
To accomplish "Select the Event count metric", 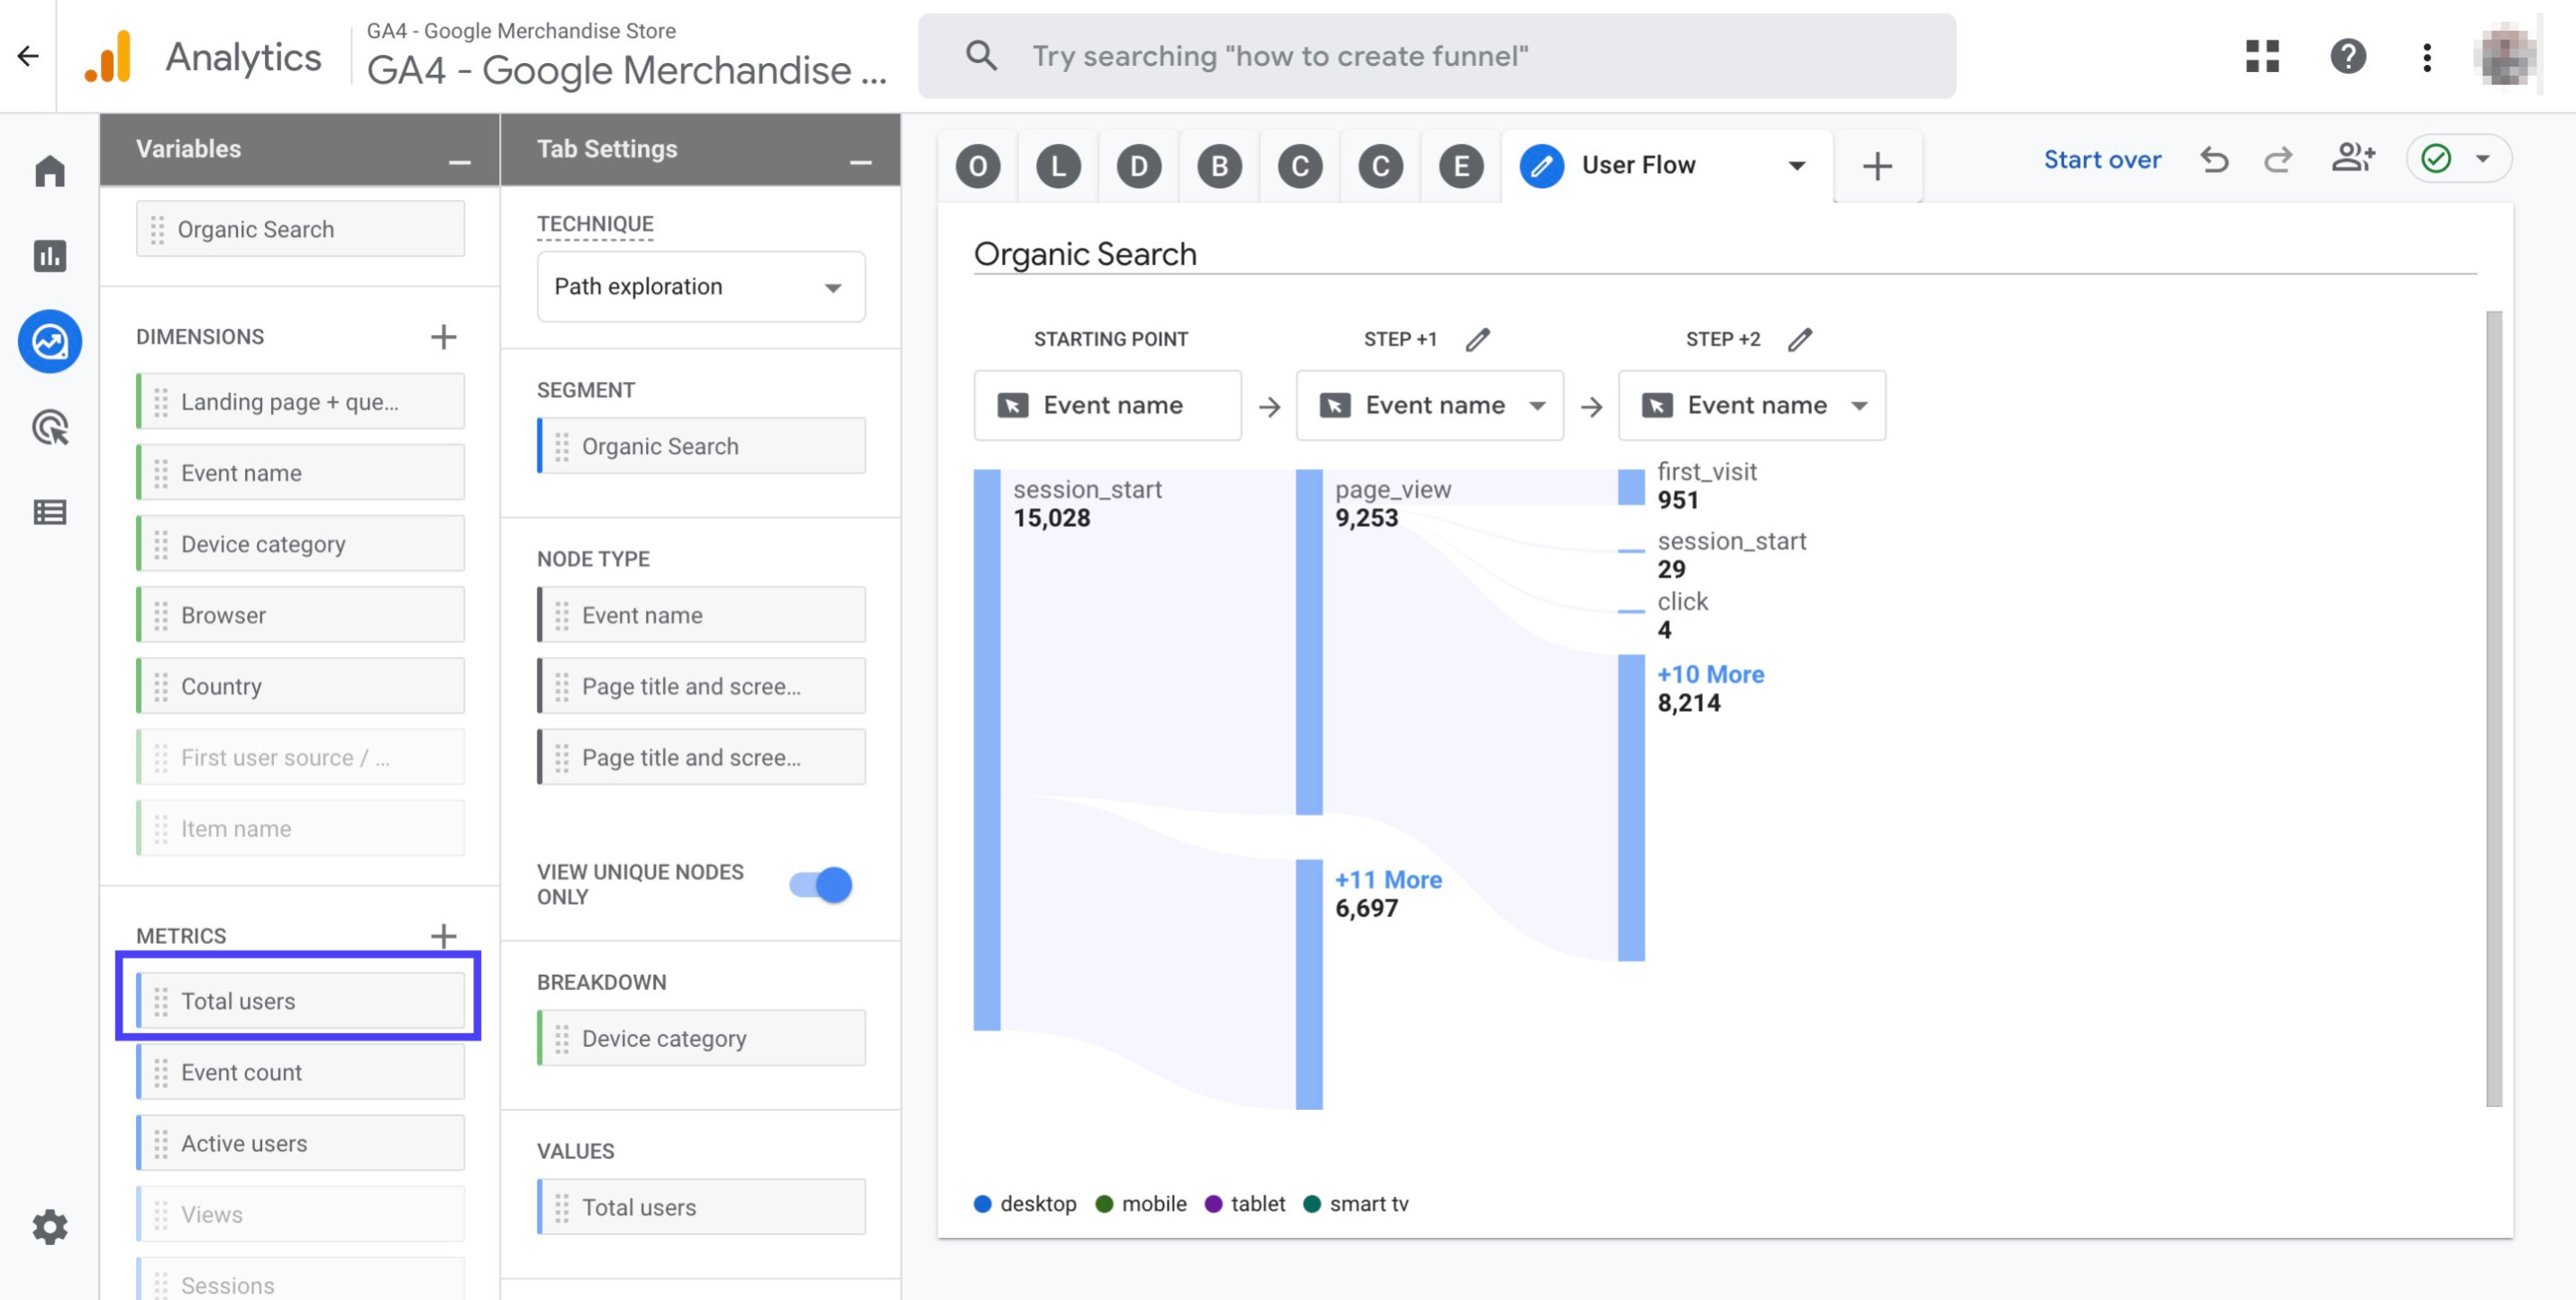I will pyautogui.click(x=300, y=1071).
